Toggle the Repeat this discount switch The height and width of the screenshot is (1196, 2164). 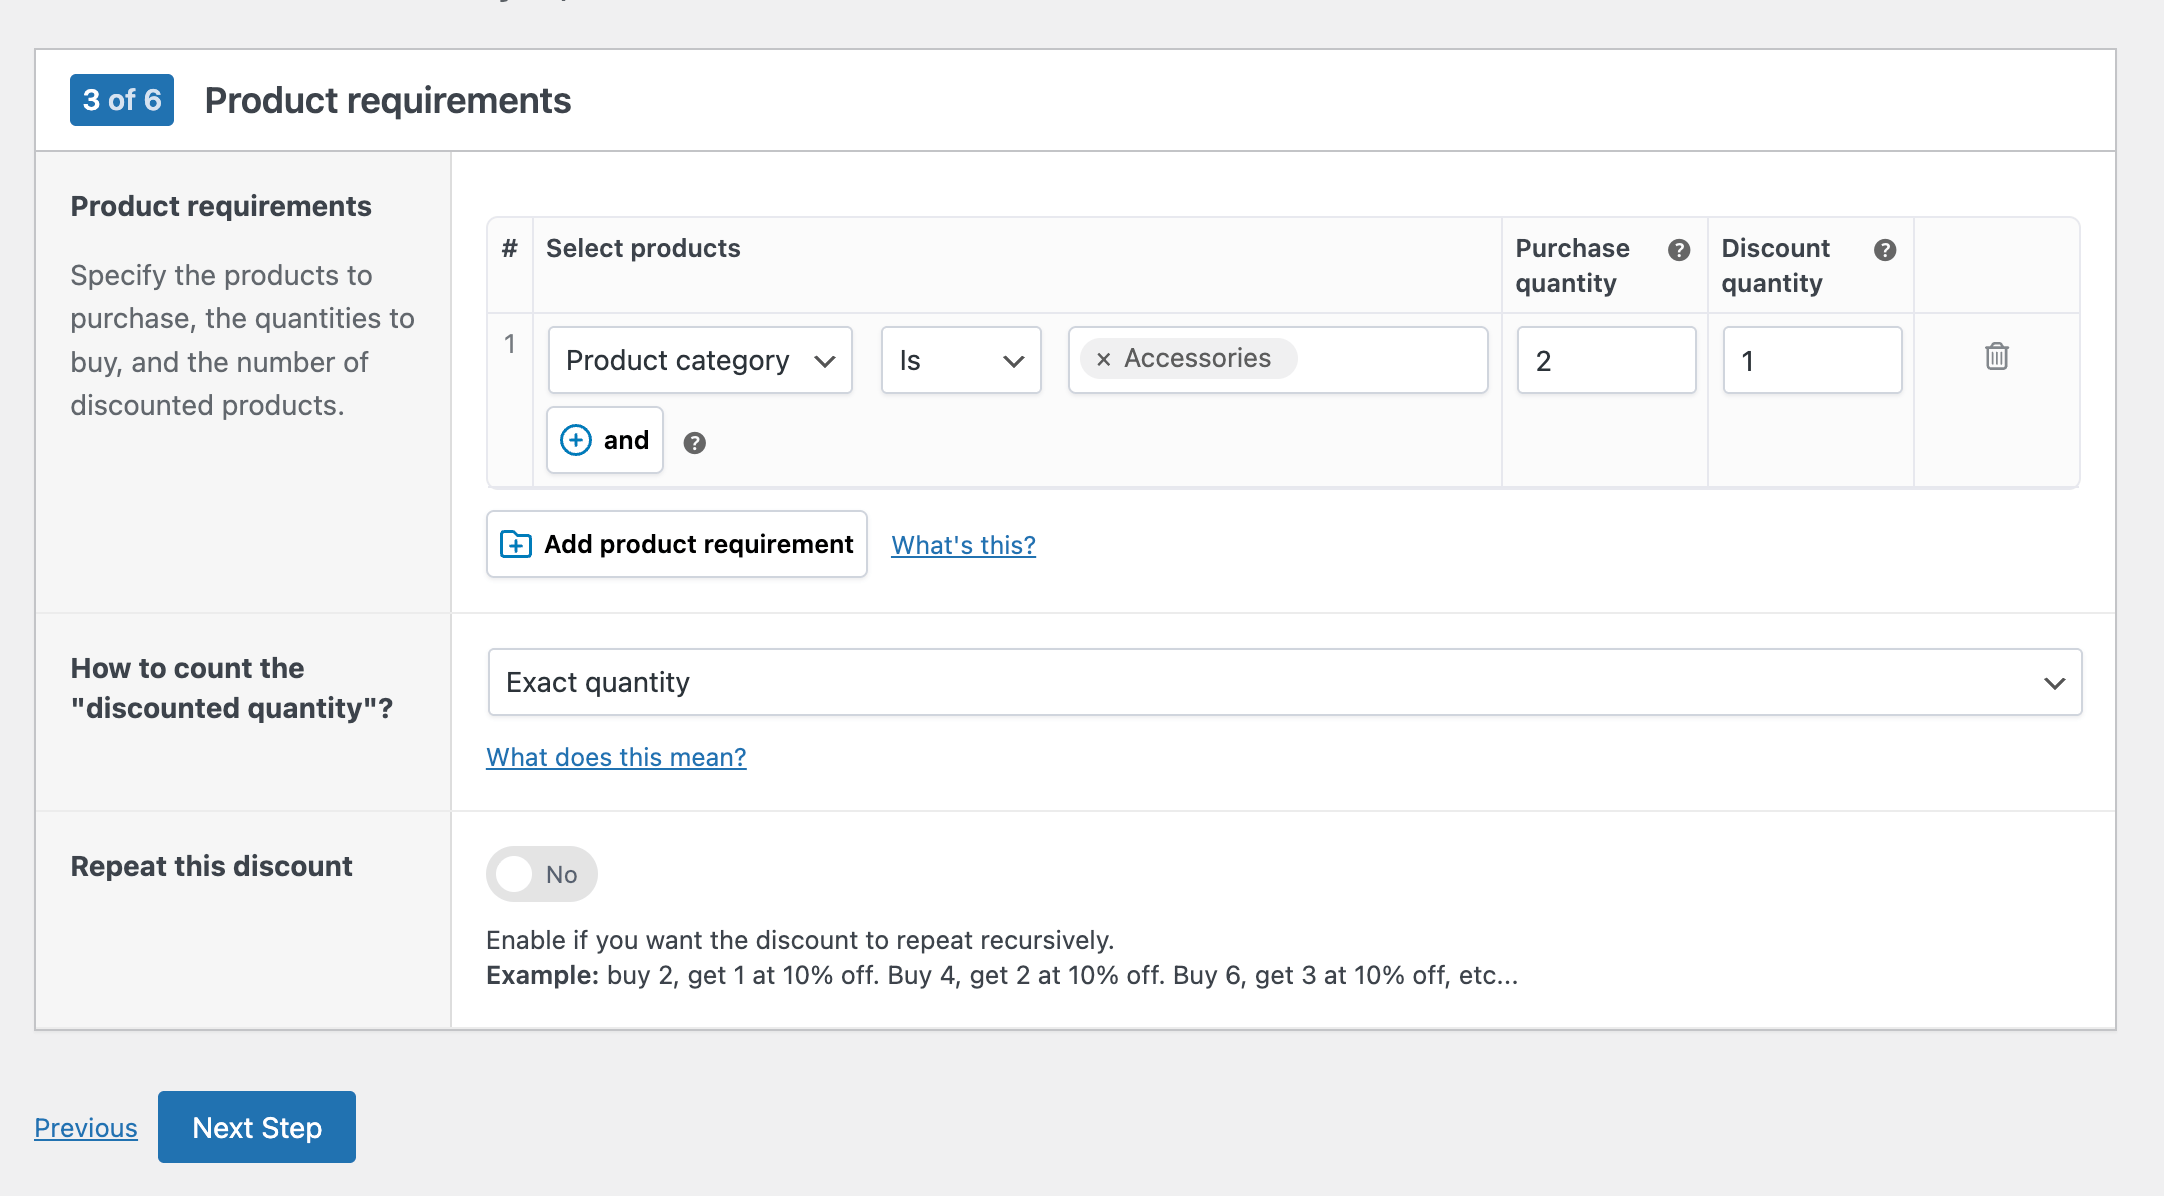[x=541, y=874]
